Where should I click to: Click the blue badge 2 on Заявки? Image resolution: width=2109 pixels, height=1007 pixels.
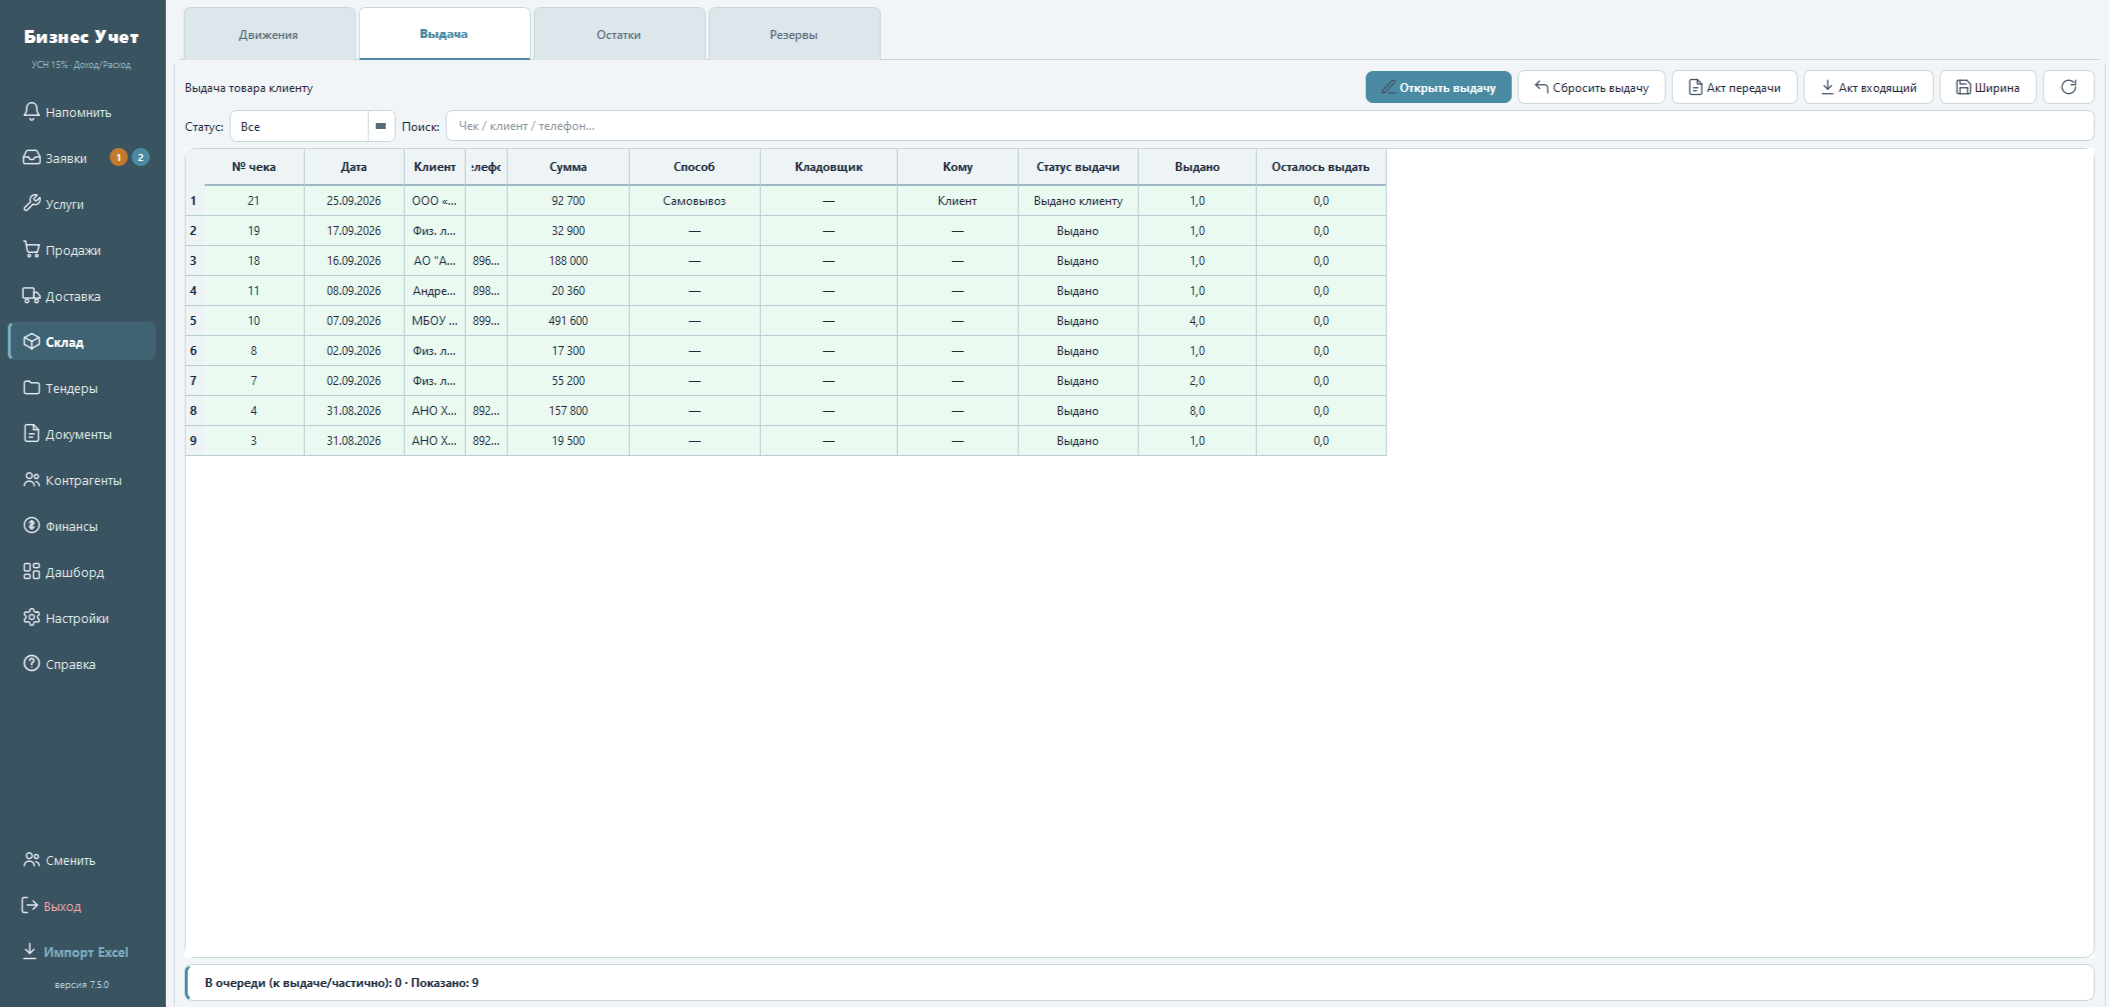tap(141, 157)
